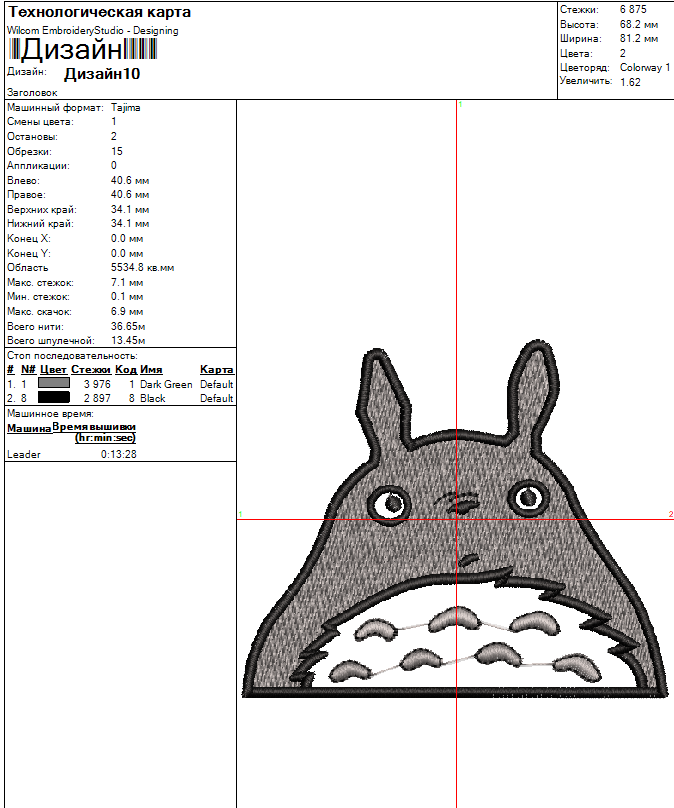Viewport: 674px width, 808px height.
Task: Click the Totoro embroidery design preview
Action: pyautogui.click(x=456, y=519)
